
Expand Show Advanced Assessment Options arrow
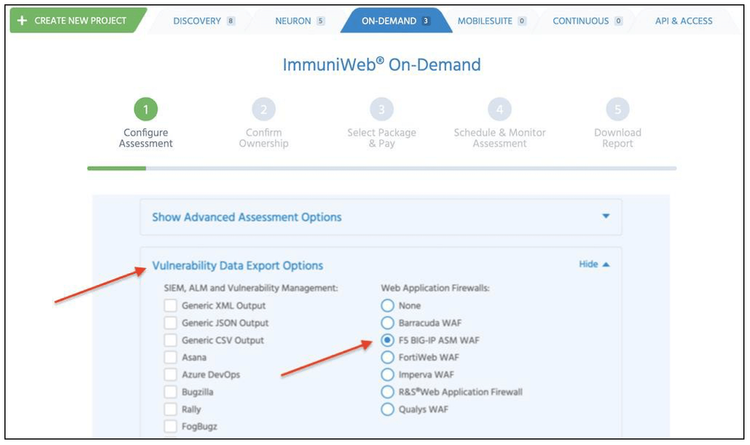[x=606, y=216]
